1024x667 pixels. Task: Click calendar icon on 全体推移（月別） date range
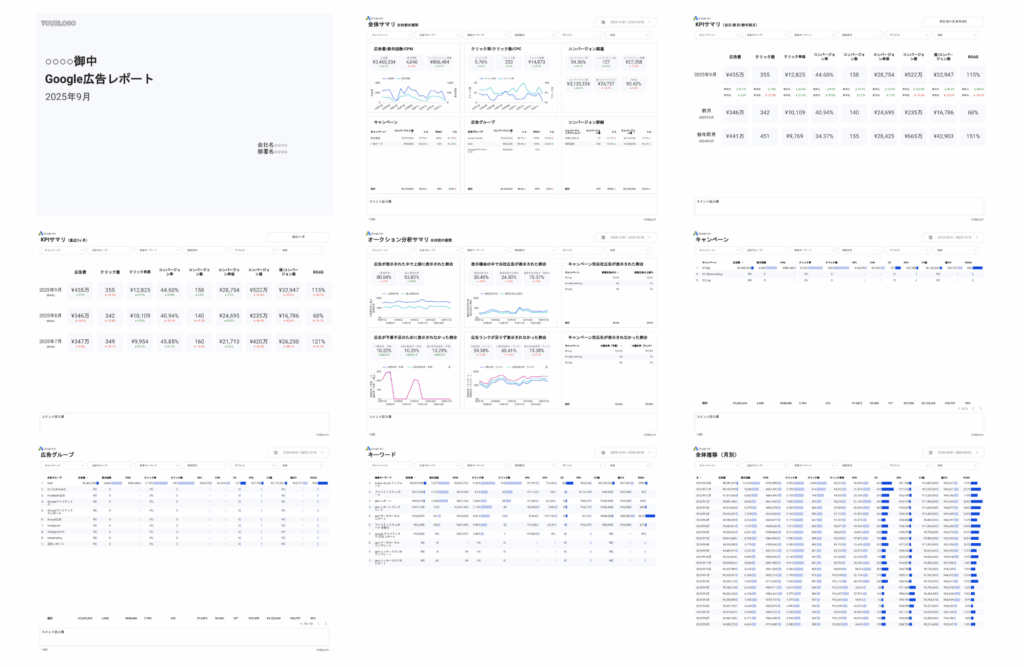point(930,454)
